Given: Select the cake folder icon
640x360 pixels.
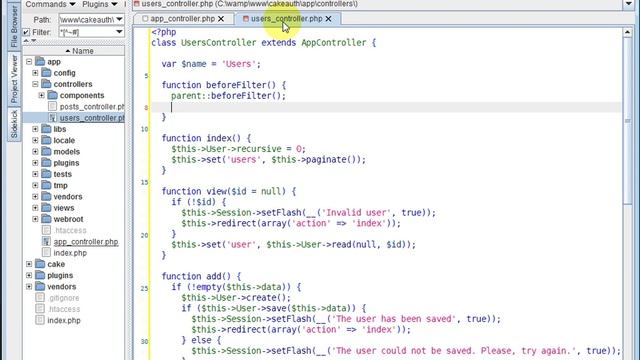Looking at the screenshot, I should pos(40,264).
